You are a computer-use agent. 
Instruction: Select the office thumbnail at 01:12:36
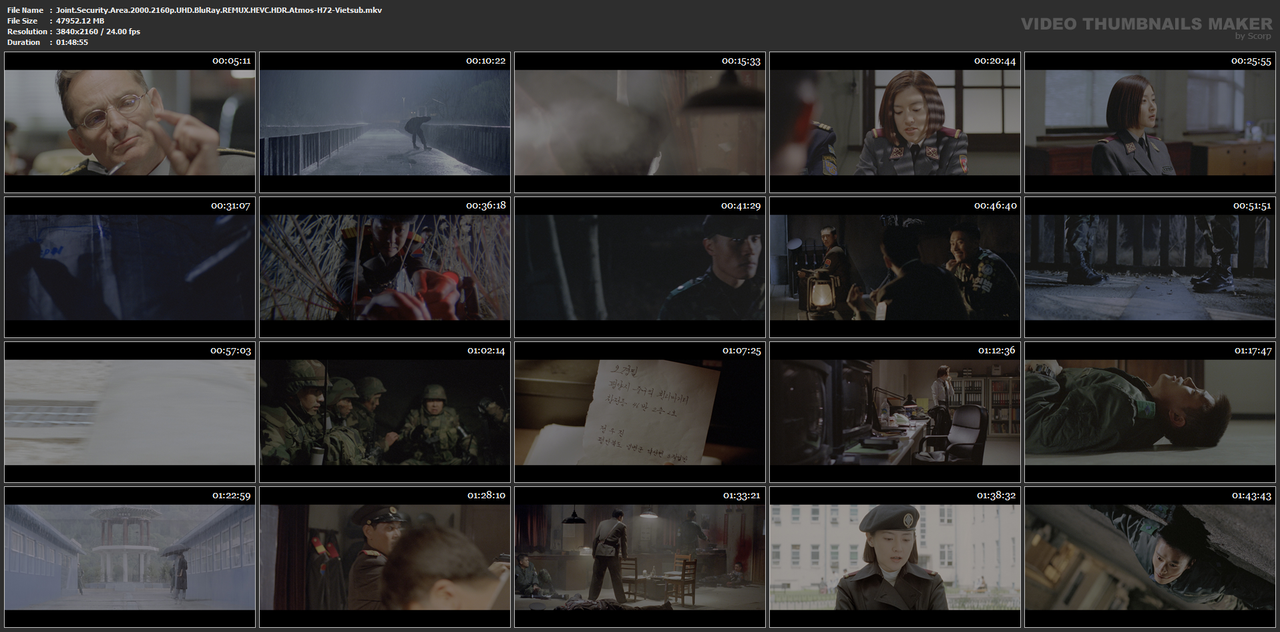point(895,412)
